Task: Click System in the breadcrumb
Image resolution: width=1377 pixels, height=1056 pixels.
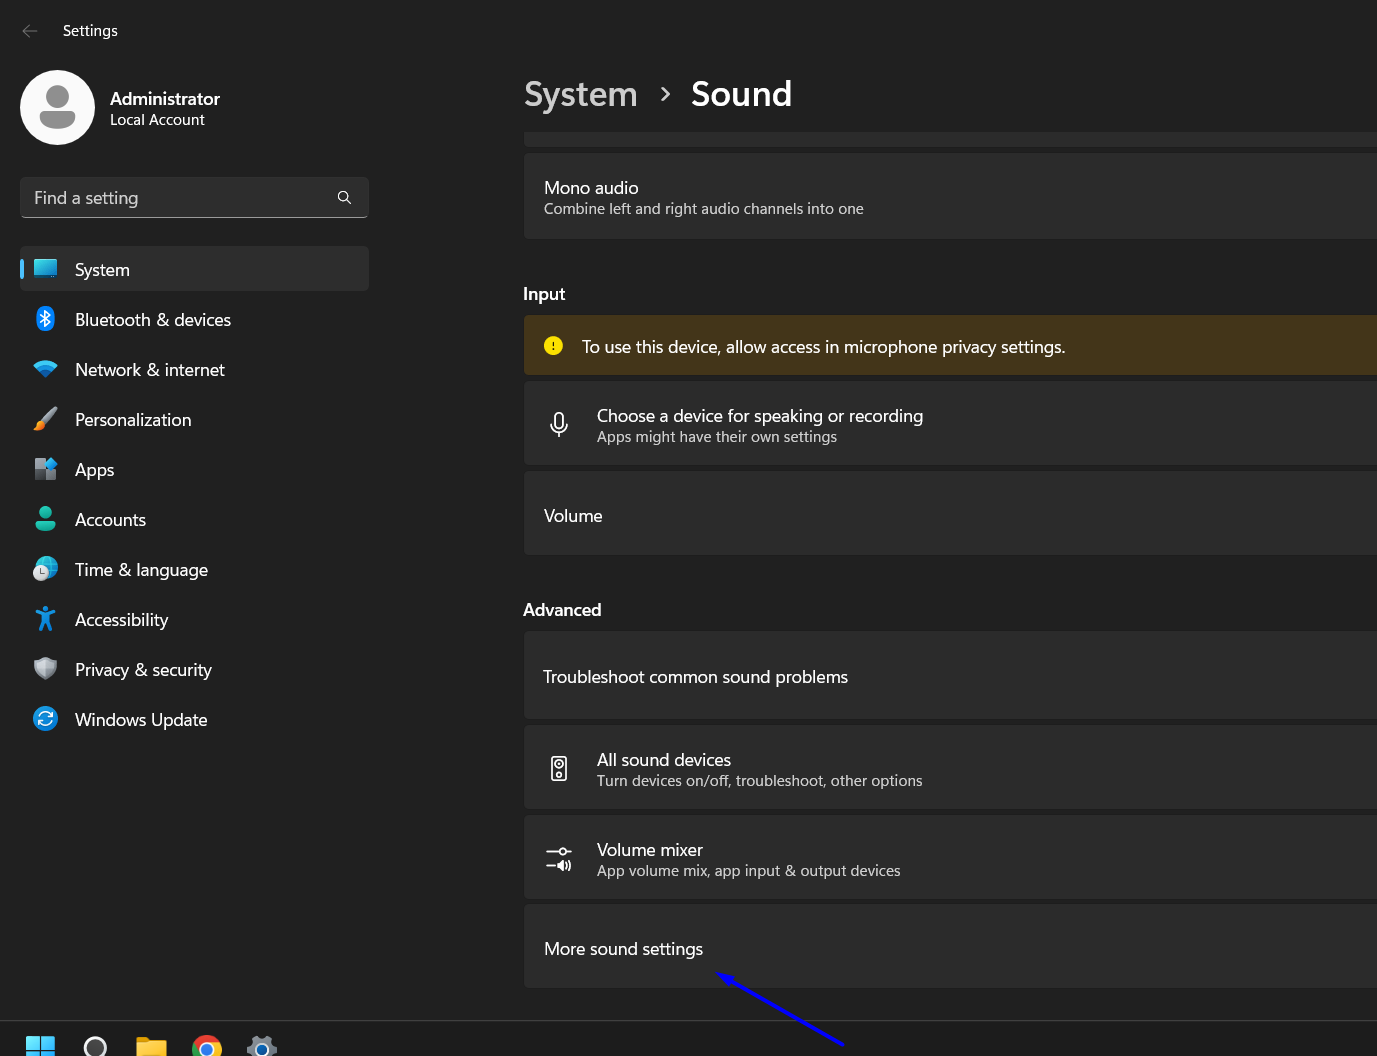Action: pos(580,94)
